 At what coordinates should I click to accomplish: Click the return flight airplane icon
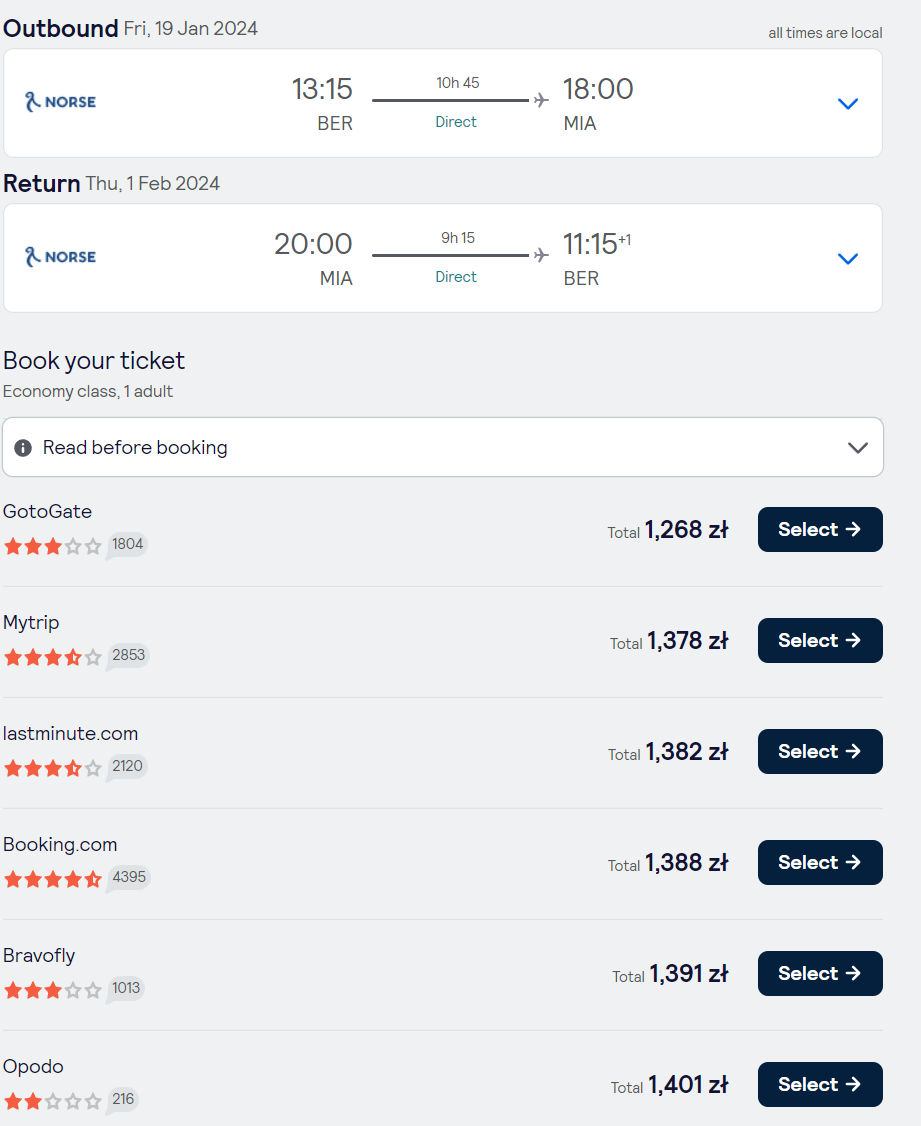click(x=541, y=255)
